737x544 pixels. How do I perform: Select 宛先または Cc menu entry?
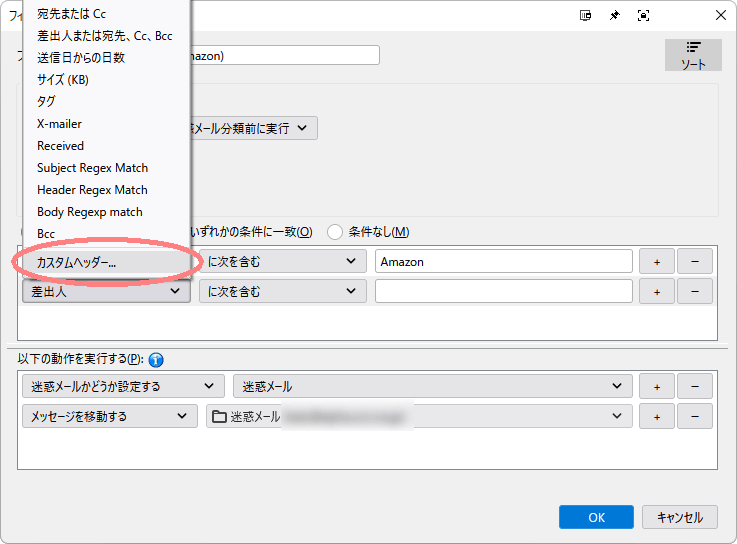107,14
